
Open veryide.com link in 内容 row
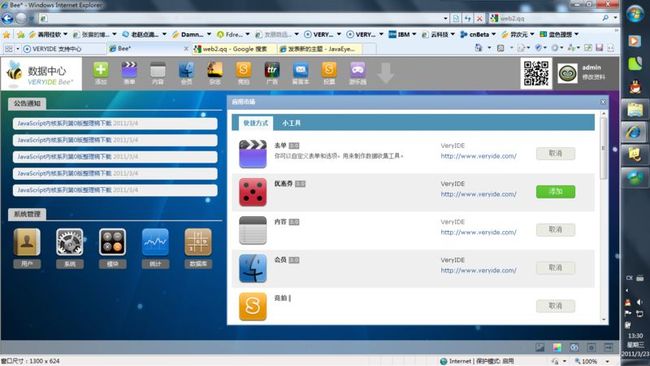478,233
